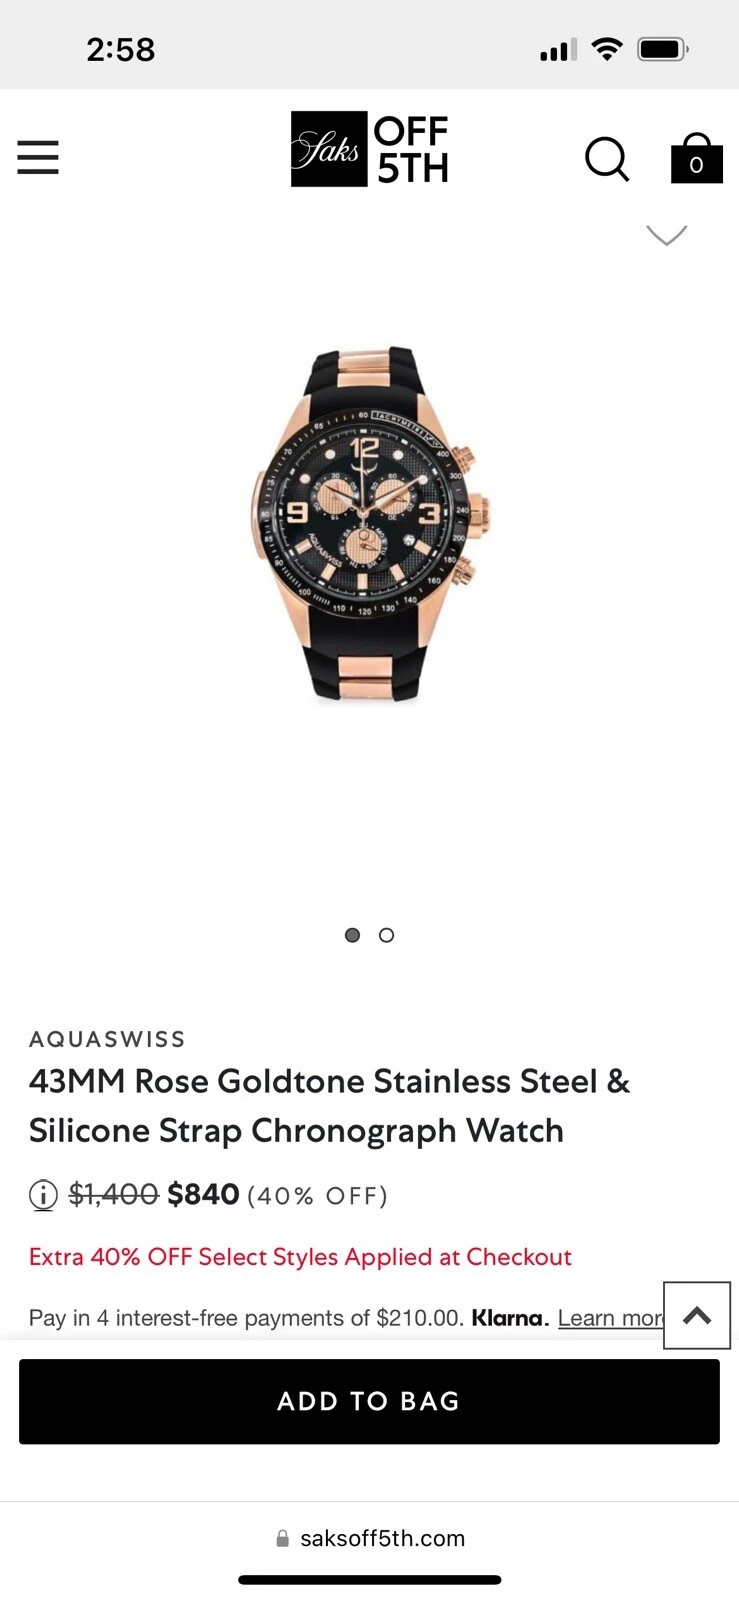Select the first image carousel dot

[x=352, y=935]
